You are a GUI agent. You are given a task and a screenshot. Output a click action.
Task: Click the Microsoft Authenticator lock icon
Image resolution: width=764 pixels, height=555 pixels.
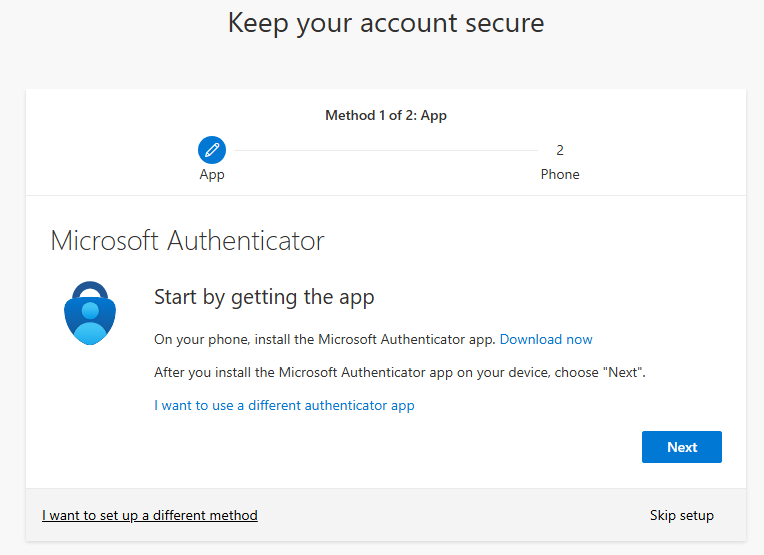(x=91, y=313)
